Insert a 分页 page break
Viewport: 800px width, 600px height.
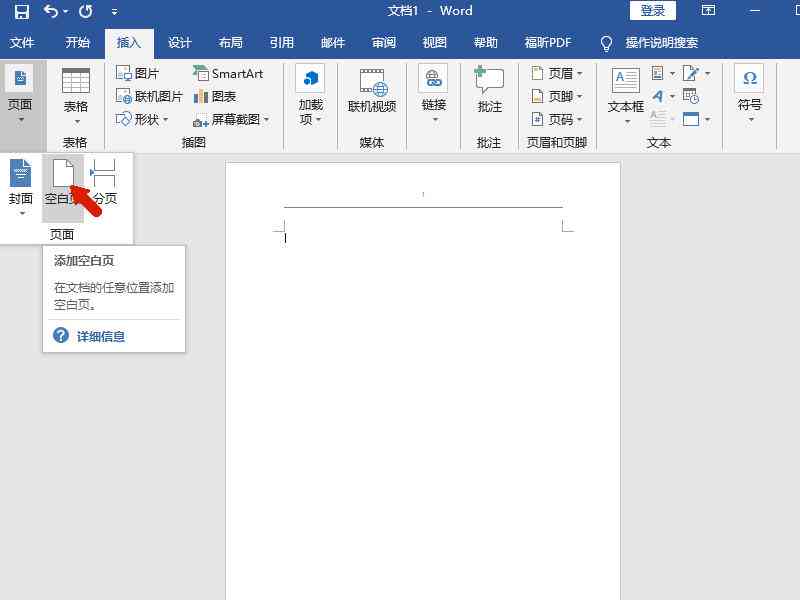point(105,183)
